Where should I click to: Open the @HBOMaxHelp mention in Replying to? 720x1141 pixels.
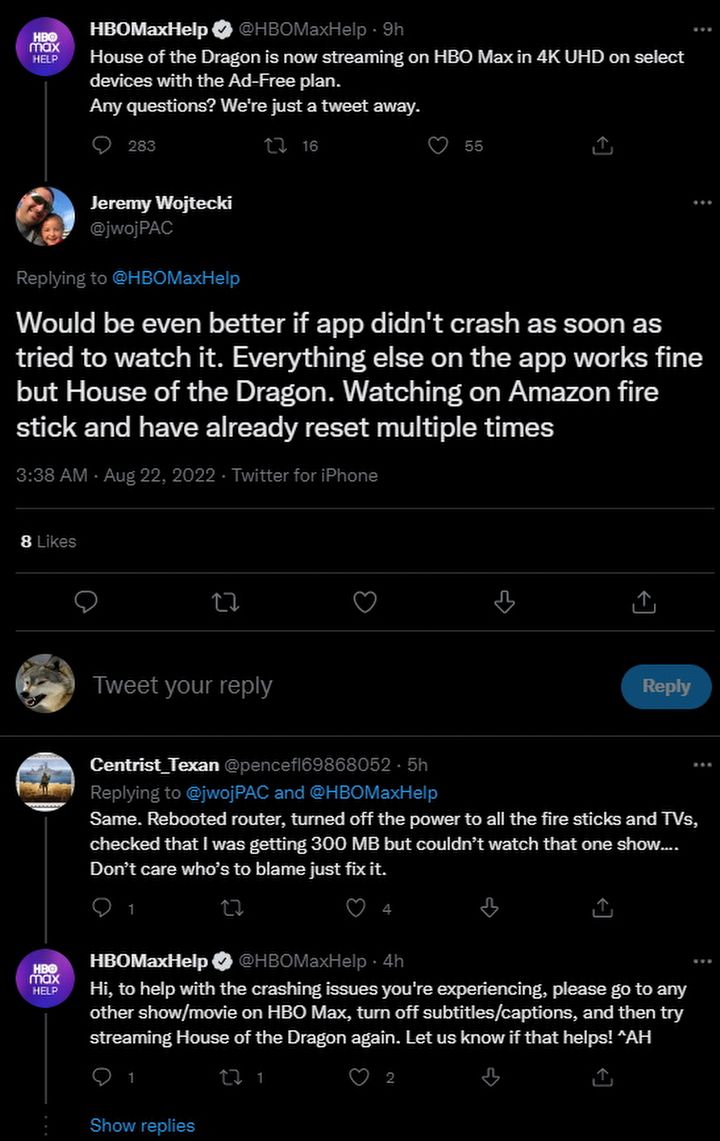click(176, 277)
